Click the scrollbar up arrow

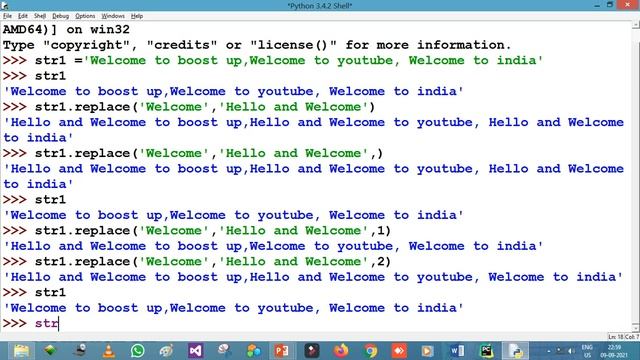(x=636, y=25)
